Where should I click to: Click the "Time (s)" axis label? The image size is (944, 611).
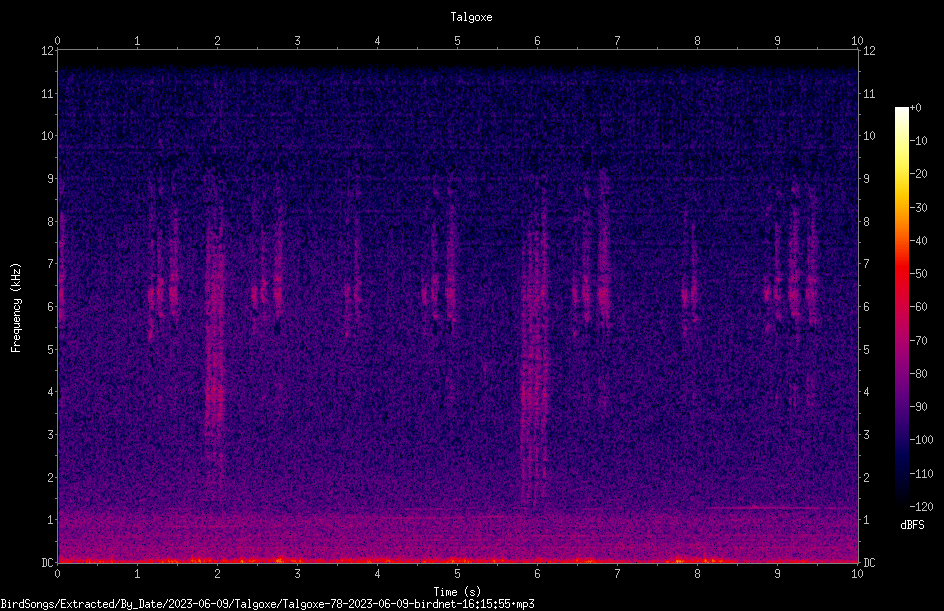tap(457, 592)
